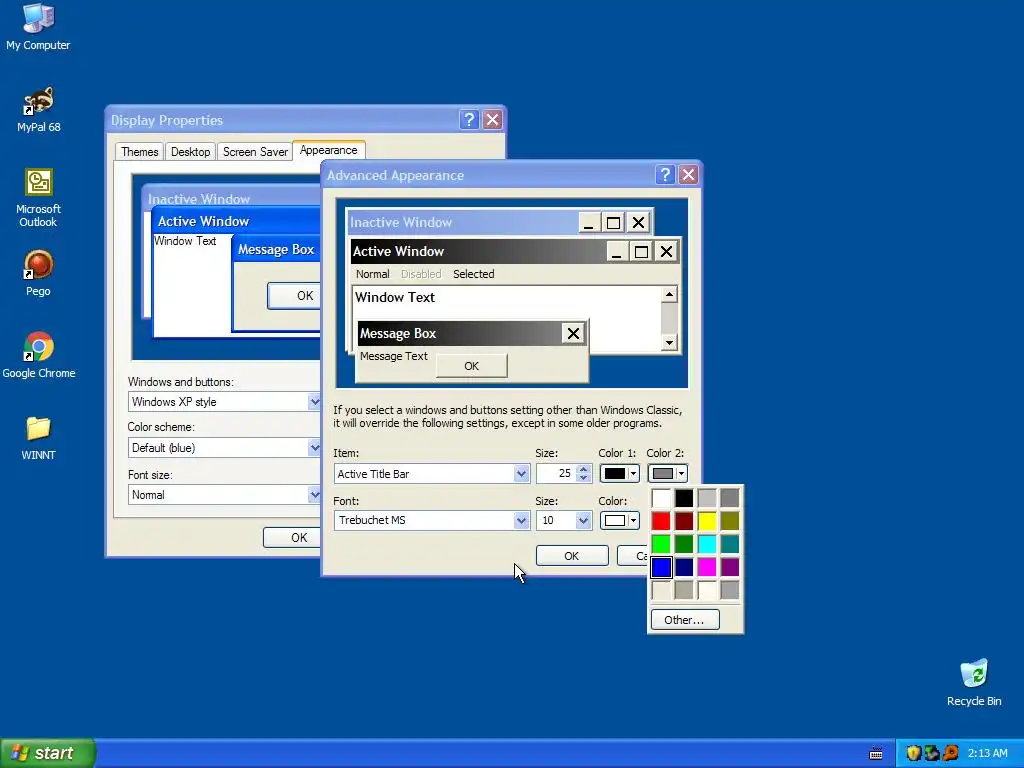This screenshot has width=1024, height=768.
Task: Open the Color scheme dropdown
Action: [x=314, y=447]
